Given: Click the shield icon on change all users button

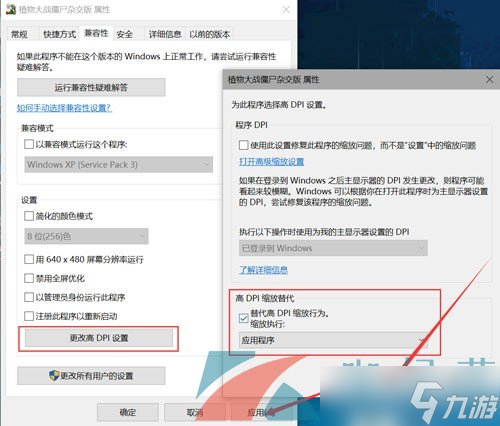Looking at the screenshot, I should 54,376.
